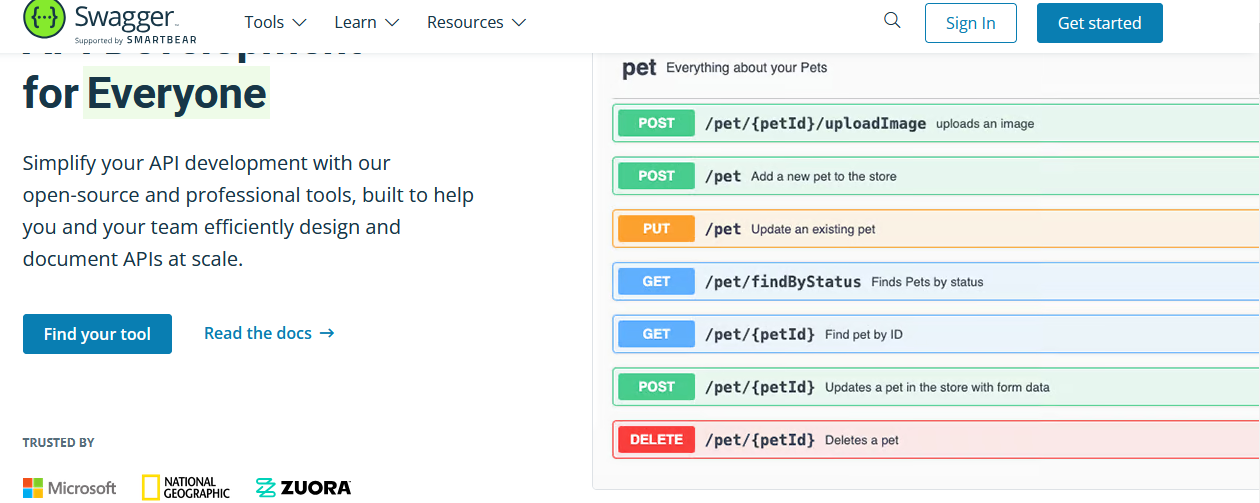The height and width of the screenshot is (503, 1260).
Task: Click the Microsoft logo
Action: (70, 488)
